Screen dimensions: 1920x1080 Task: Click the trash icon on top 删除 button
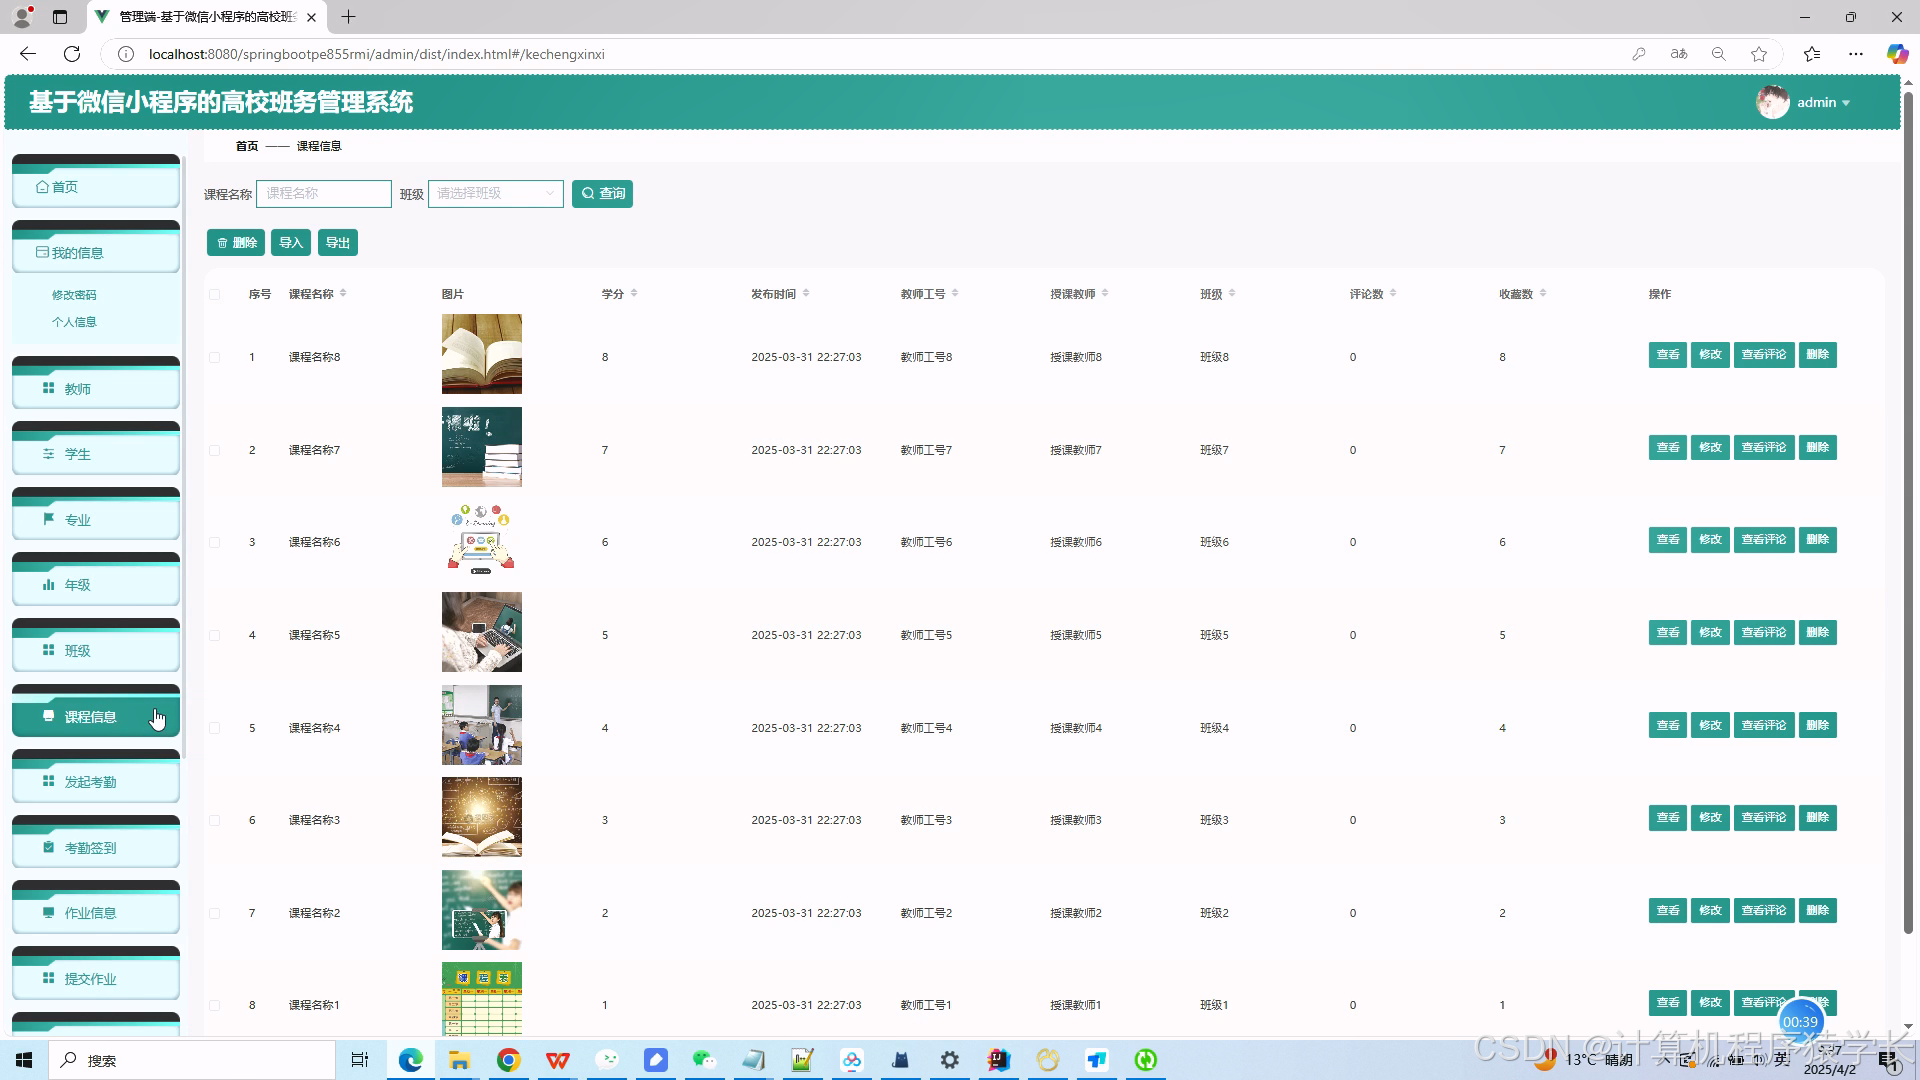coord(222,243)
